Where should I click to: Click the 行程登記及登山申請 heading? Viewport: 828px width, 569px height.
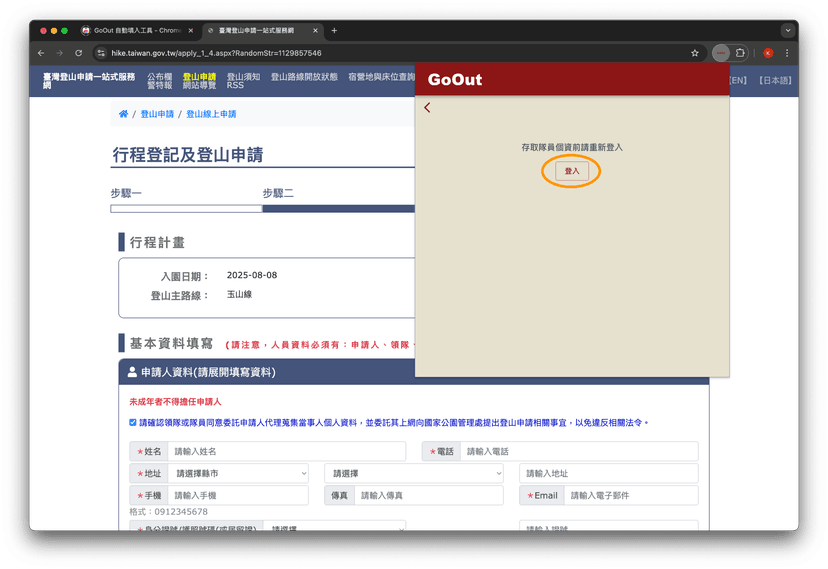tap(187, 155)
